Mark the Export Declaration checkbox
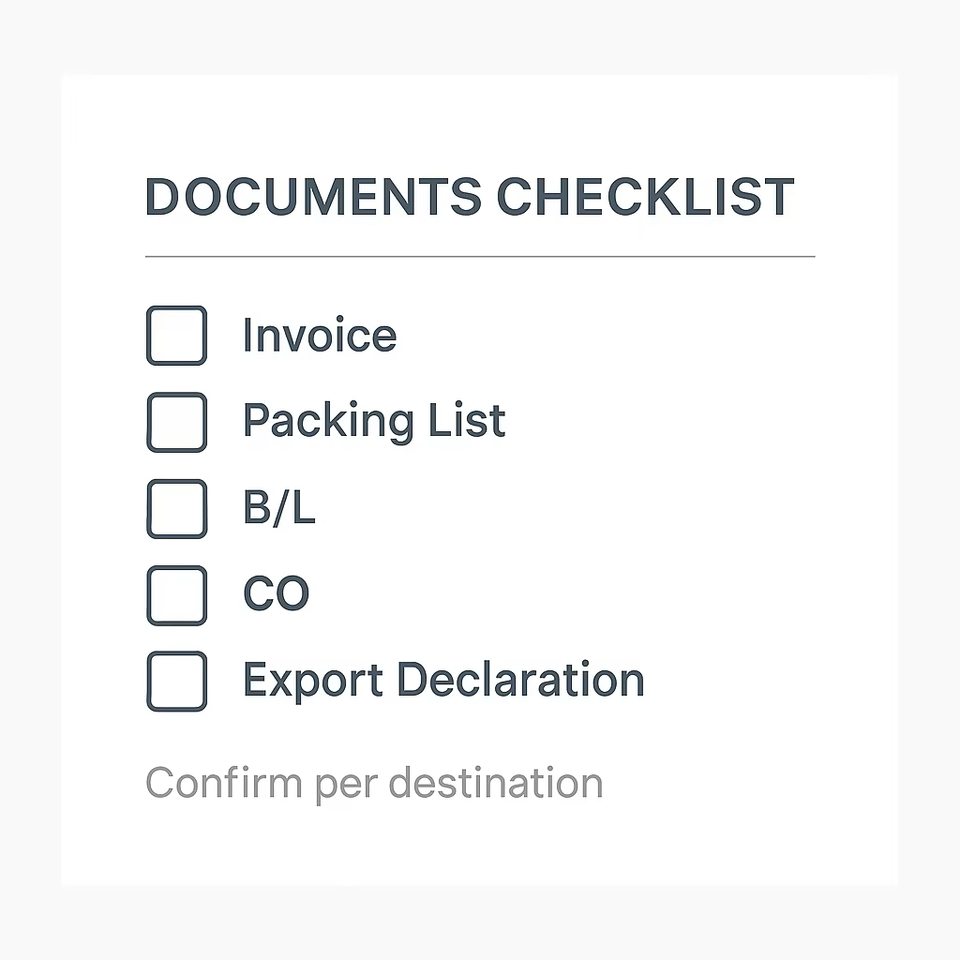 (177, 681)
